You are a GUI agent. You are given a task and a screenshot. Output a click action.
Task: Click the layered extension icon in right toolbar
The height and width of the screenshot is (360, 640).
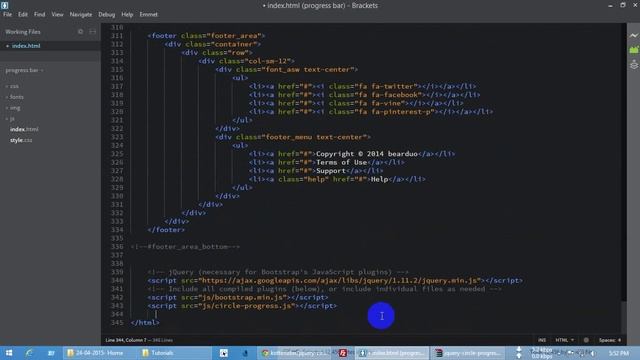633,64
